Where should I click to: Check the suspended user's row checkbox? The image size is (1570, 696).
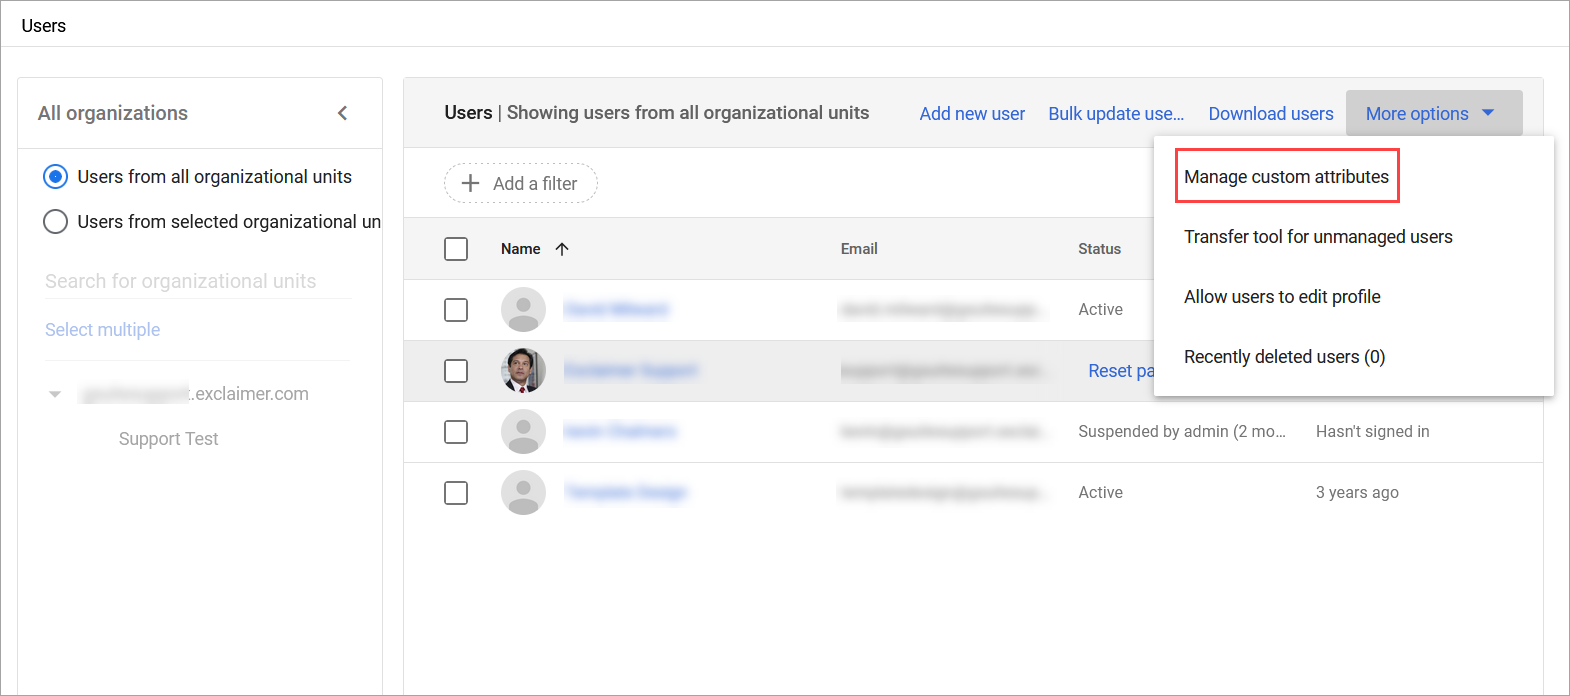click(456, 432)
